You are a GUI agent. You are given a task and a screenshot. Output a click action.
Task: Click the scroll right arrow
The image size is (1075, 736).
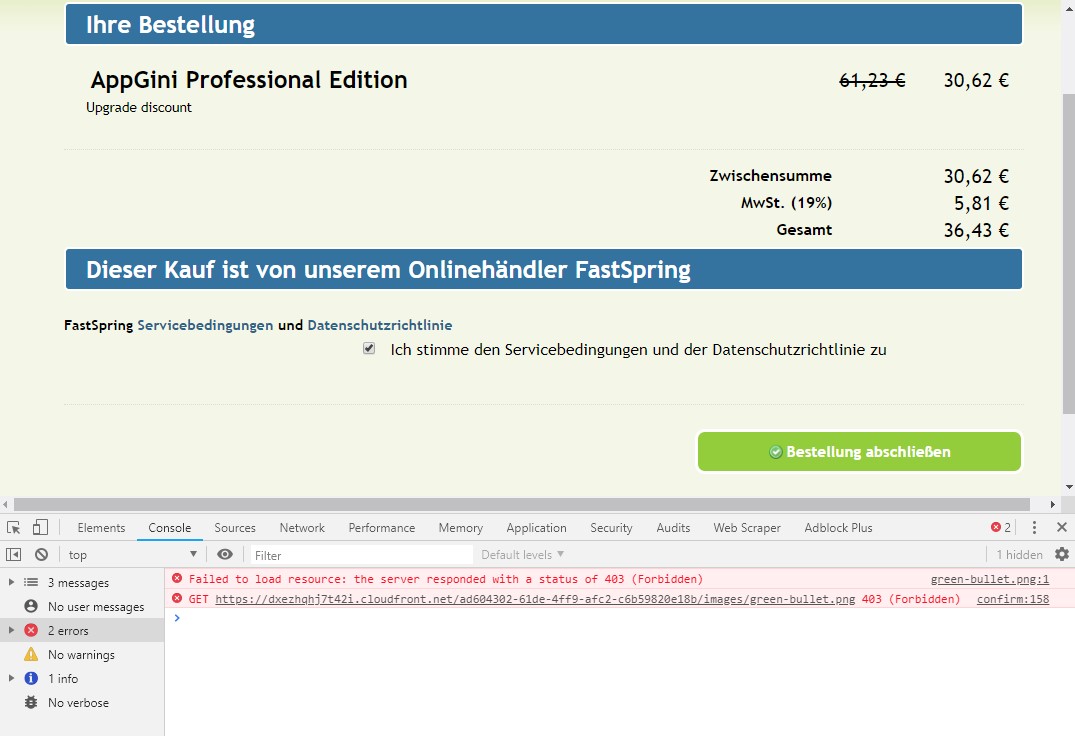[1052, 504]
